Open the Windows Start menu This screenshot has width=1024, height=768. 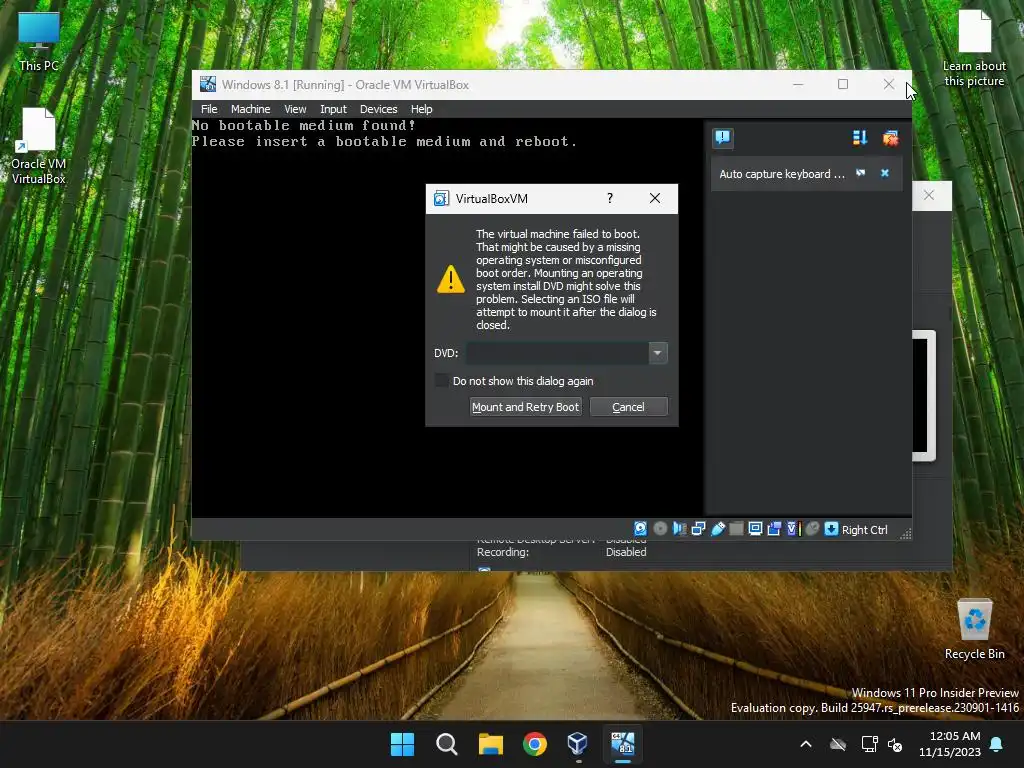coord(402,744)
